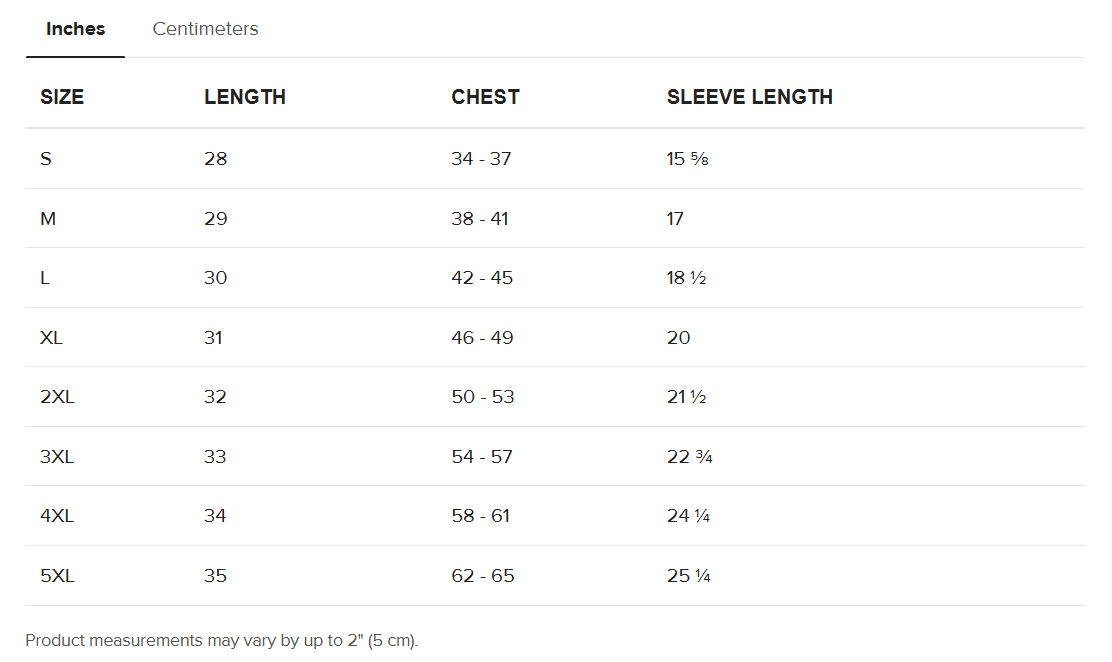Click the chest value 42 - 45
This screenshot has width=1112, height=662.
pos(482,278)
